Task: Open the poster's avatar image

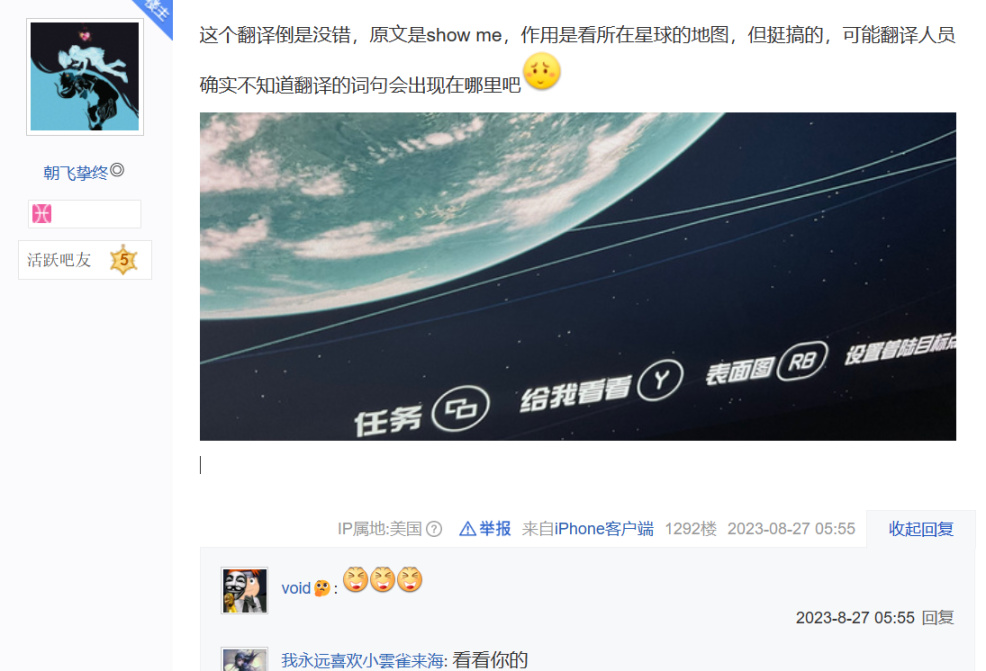Action: click(85, 77)
